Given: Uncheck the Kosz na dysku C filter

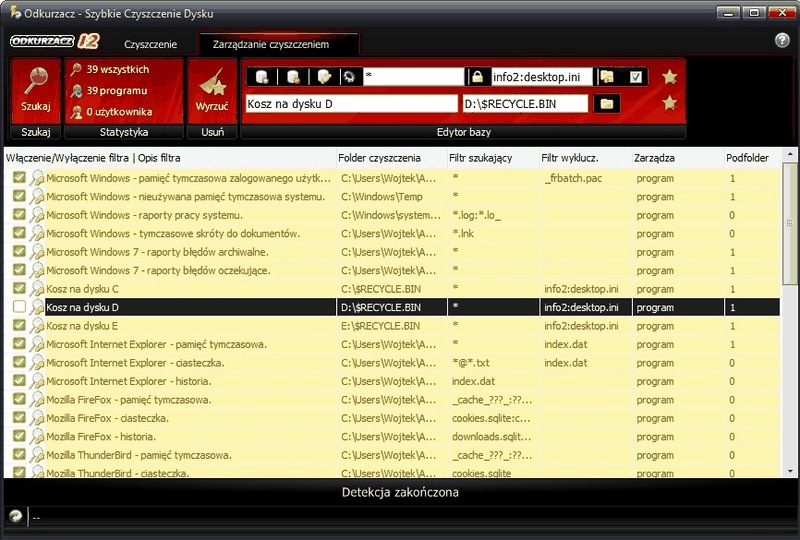Looking at the screenshot, I should 19,288.
